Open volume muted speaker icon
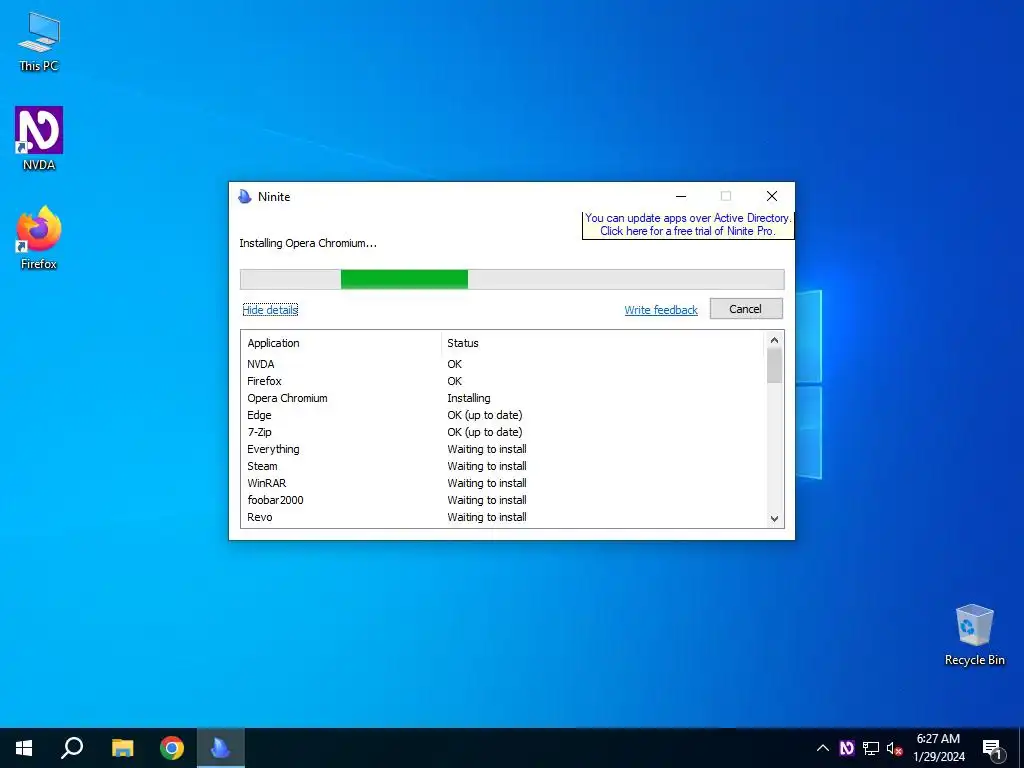Image resolution: width=1024 pixels, height=768 pixels. pos(894,748)
